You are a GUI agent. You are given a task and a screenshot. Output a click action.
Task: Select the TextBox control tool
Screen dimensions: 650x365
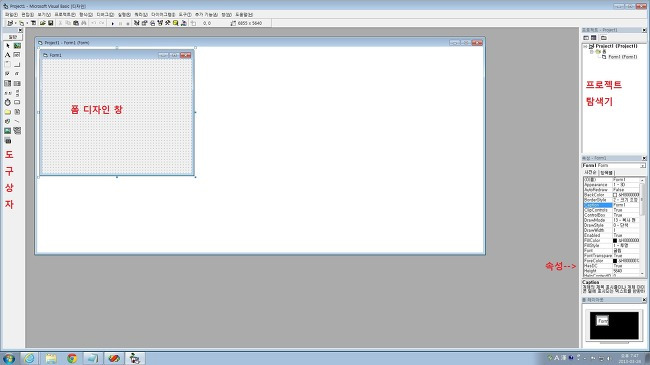17,55
